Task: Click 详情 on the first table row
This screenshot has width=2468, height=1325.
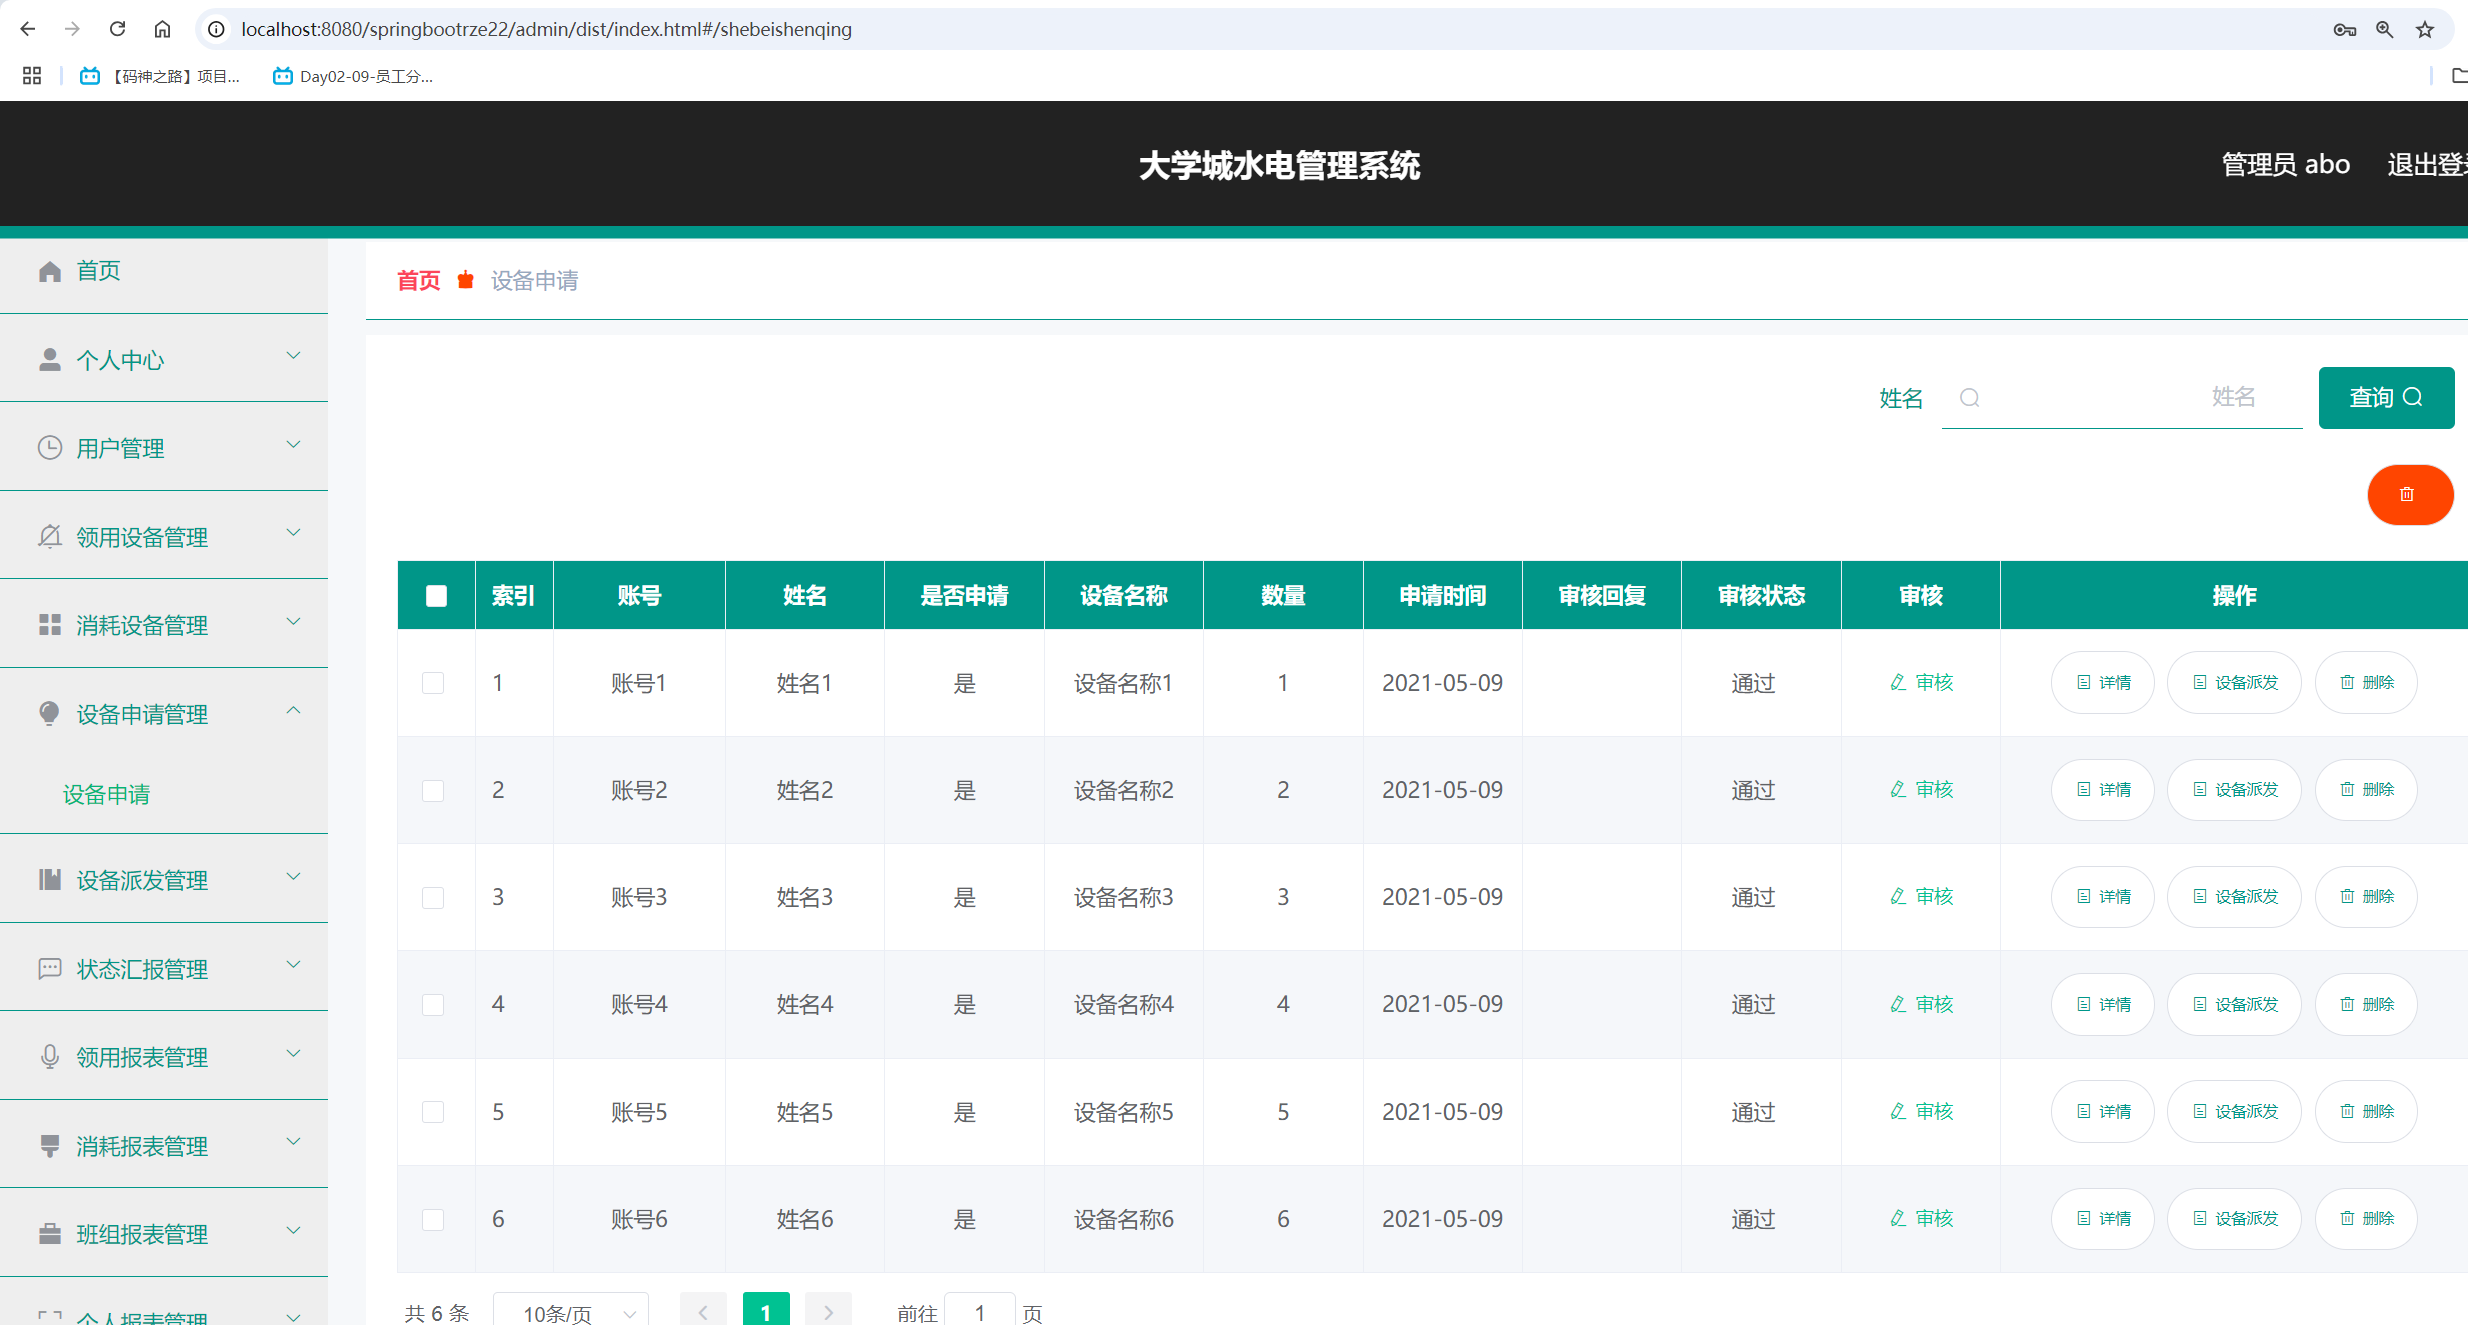Action: 2102,682
